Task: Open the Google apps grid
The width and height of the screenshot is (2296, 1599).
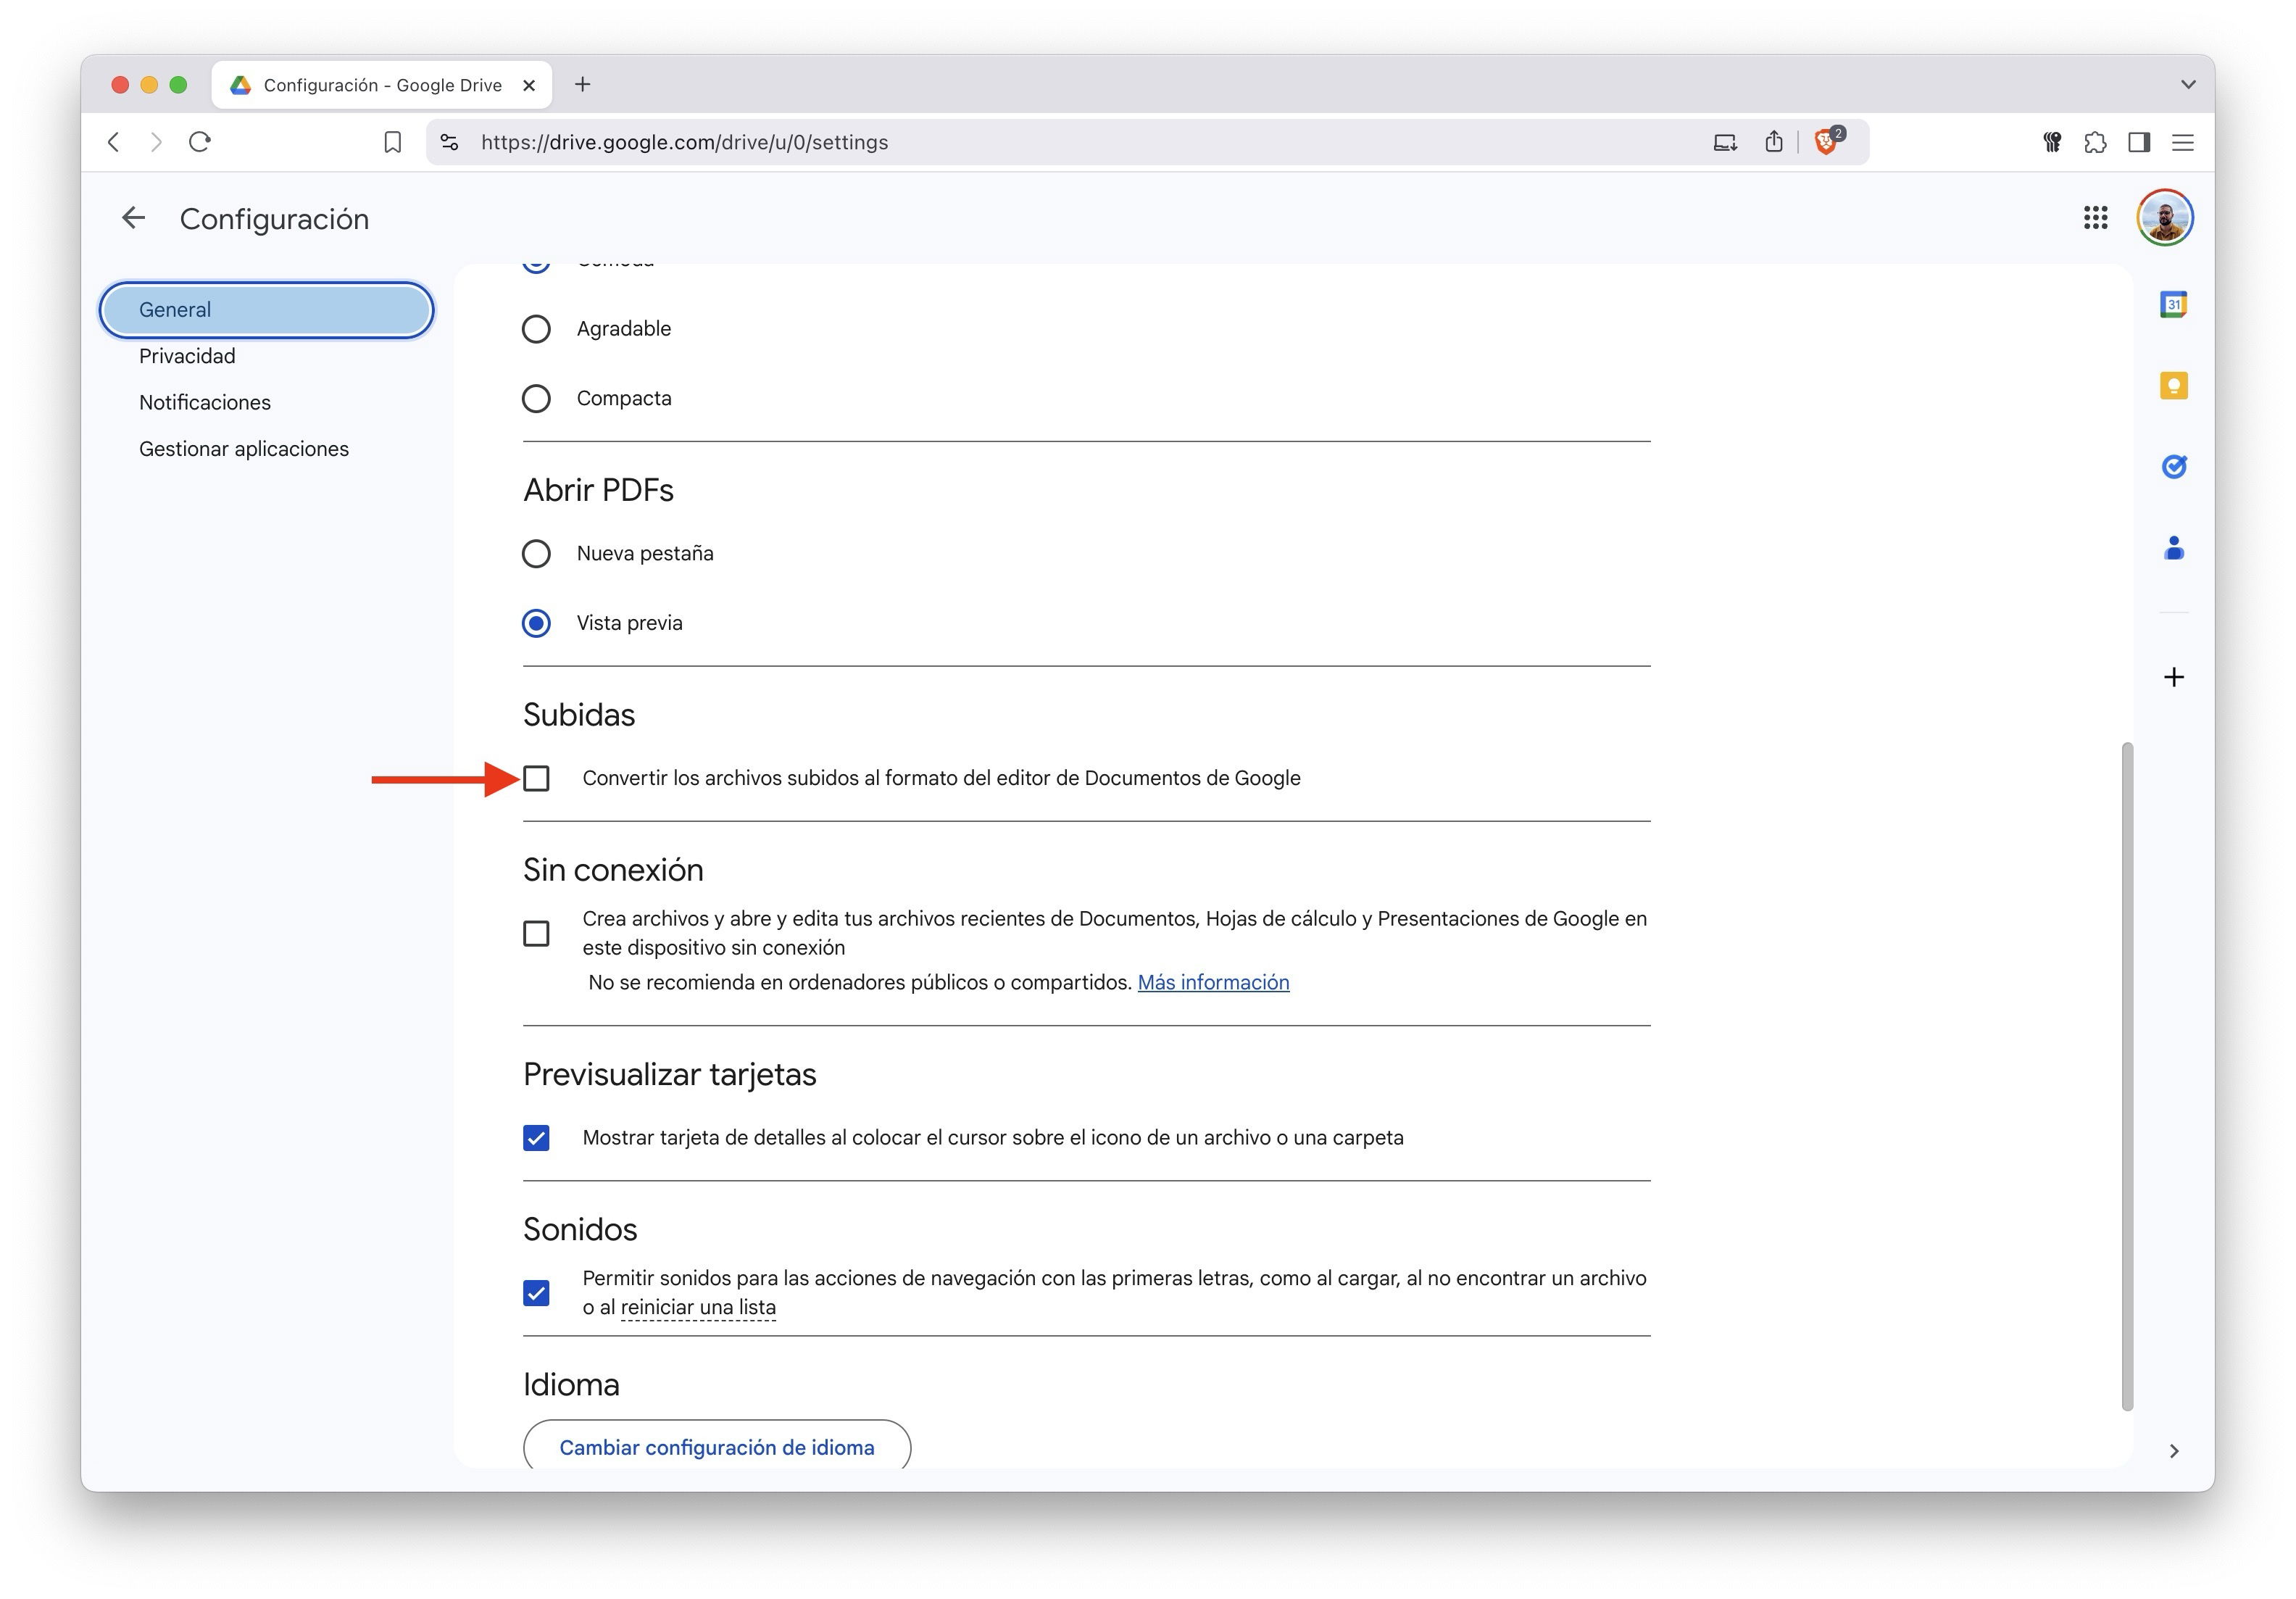Action: pyautogui.click(x=2095, y=218)
